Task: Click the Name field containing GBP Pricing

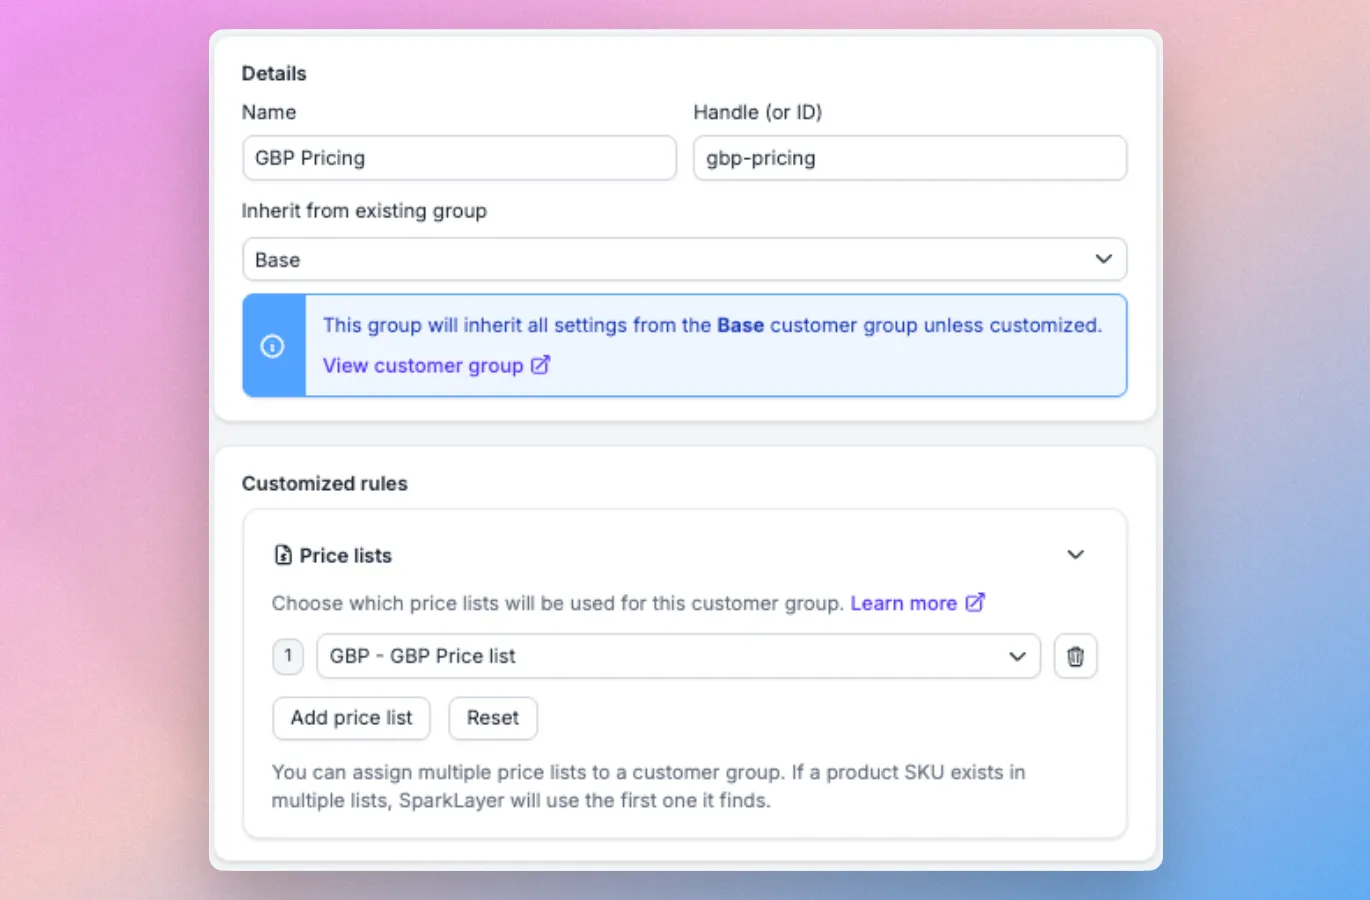Action: pos(460,158)
